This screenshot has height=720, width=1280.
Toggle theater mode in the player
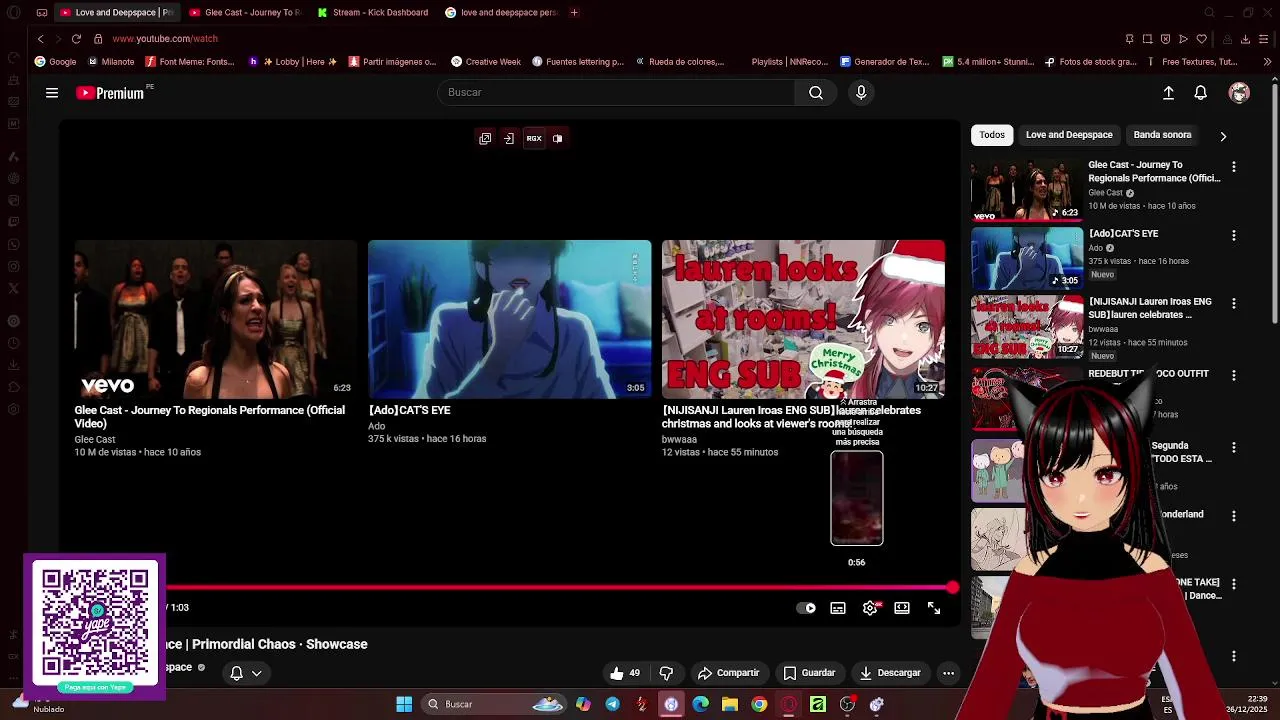coord(902,608)
